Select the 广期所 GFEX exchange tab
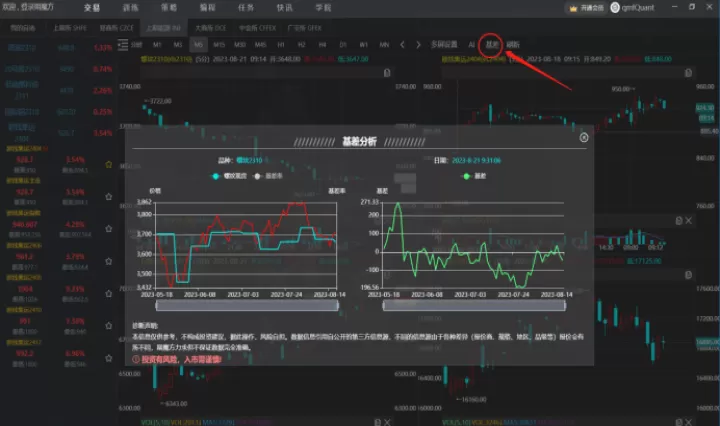 coord(304,28)
